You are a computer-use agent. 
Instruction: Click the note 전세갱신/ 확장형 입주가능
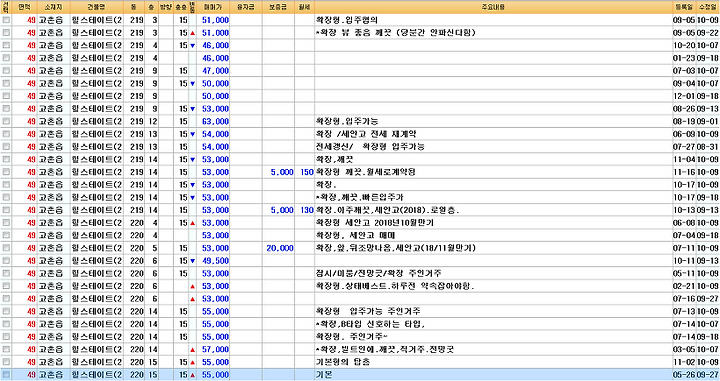point(370,147)
